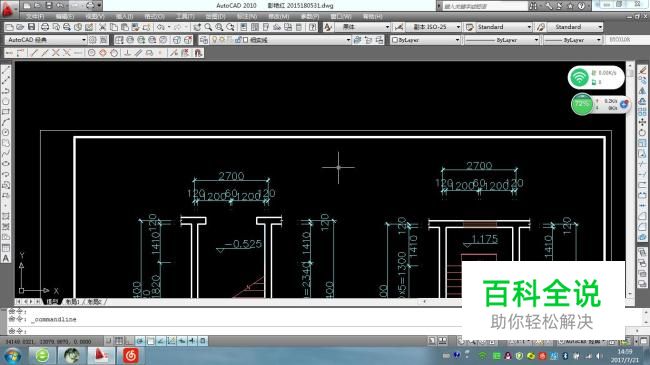Select the Zoom Realtime magnifier tool
650x365 pixels.
[x=208, y=27]
